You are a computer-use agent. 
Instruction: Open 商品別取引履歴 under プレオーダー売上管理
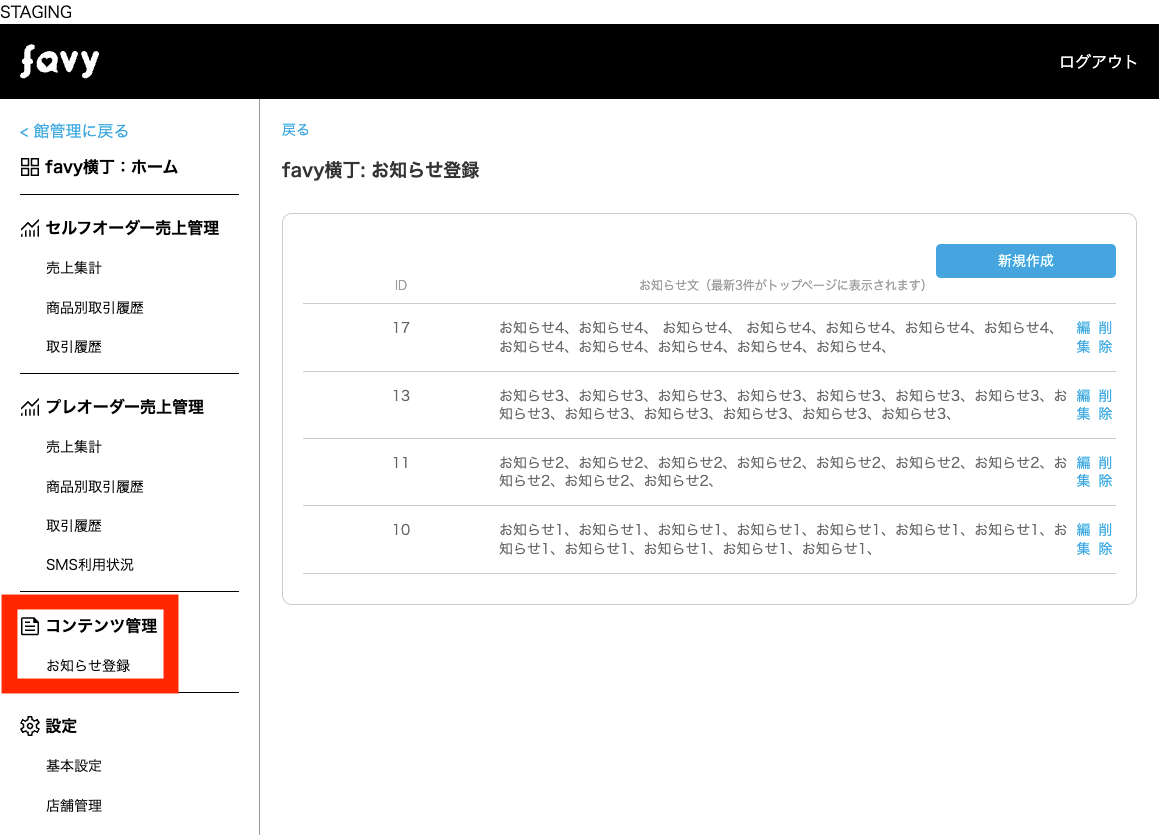coord(95,486)
